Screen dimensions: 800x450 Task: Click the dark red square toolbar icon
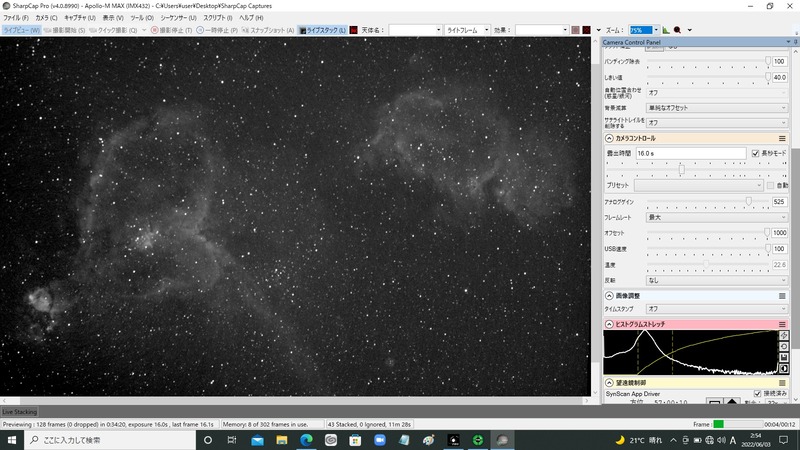587,30
